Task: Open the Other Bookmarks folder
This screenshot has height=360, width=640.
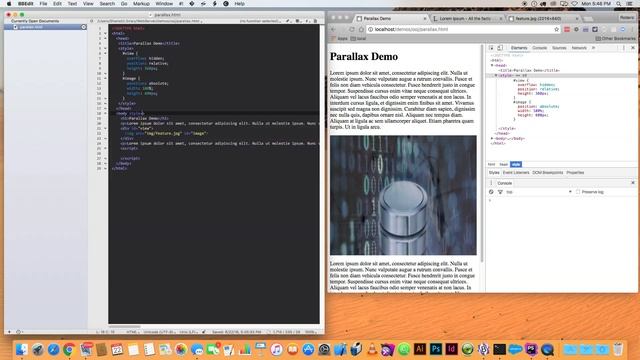Action: (615, 38)
